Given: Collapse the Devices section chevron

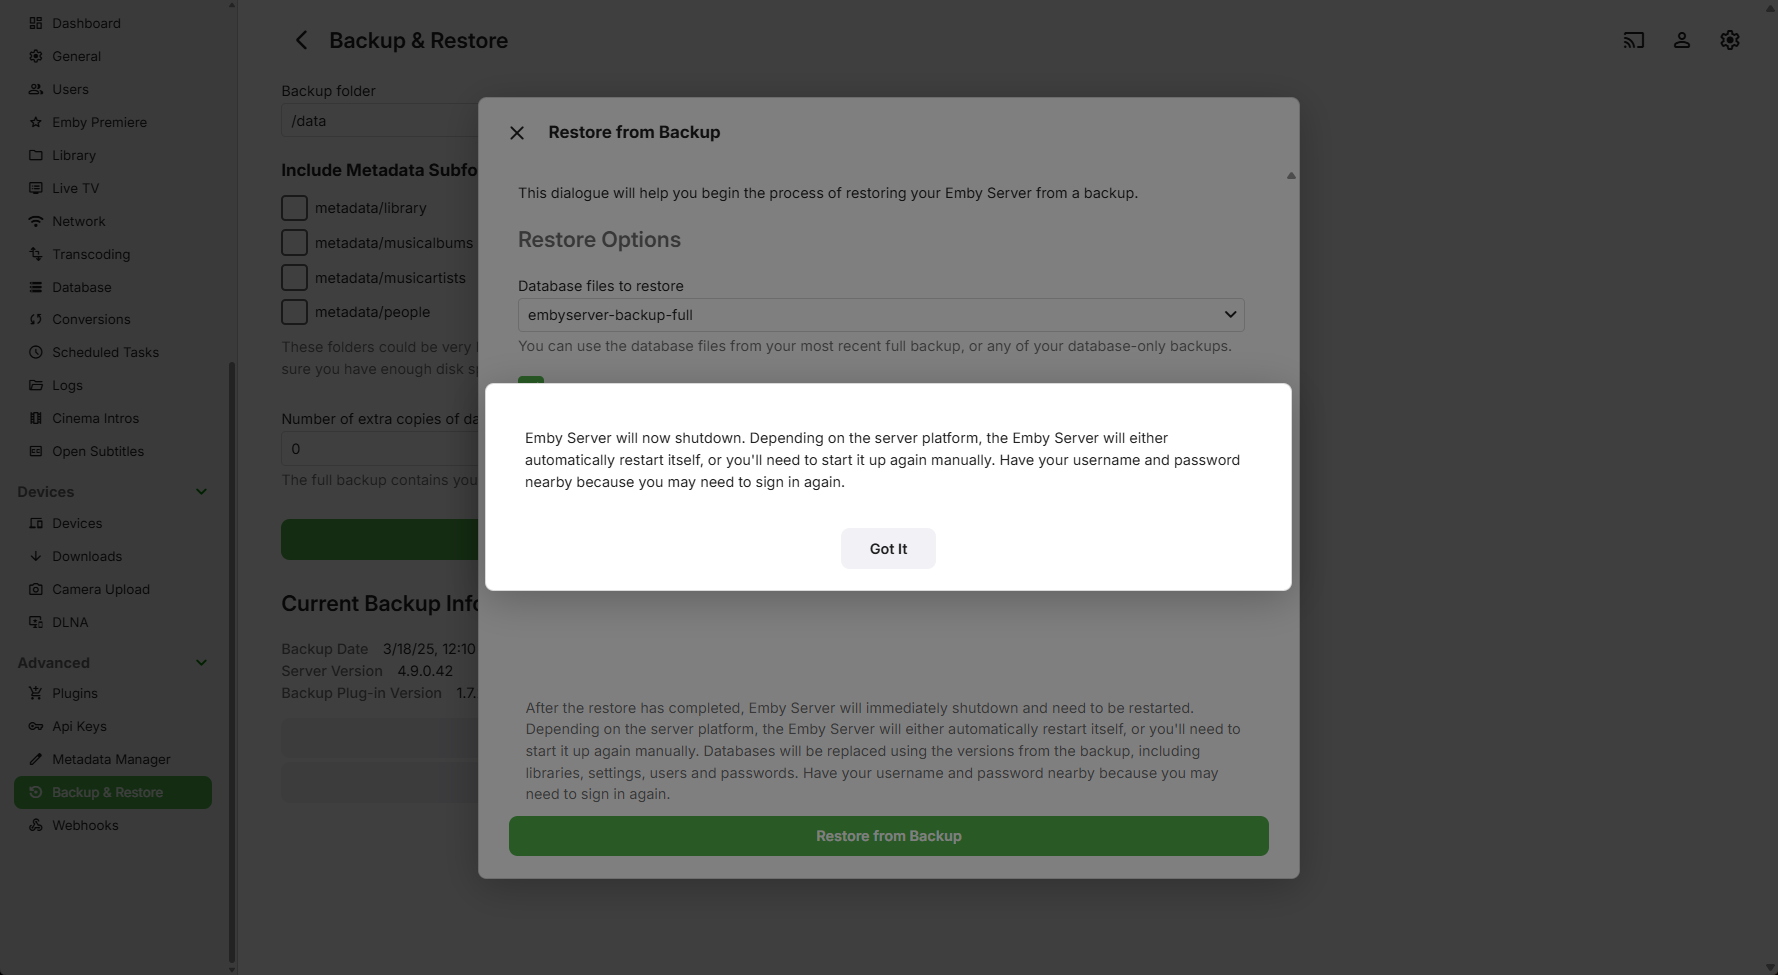Looking at the screenshot, I should [x=202, y=492].
